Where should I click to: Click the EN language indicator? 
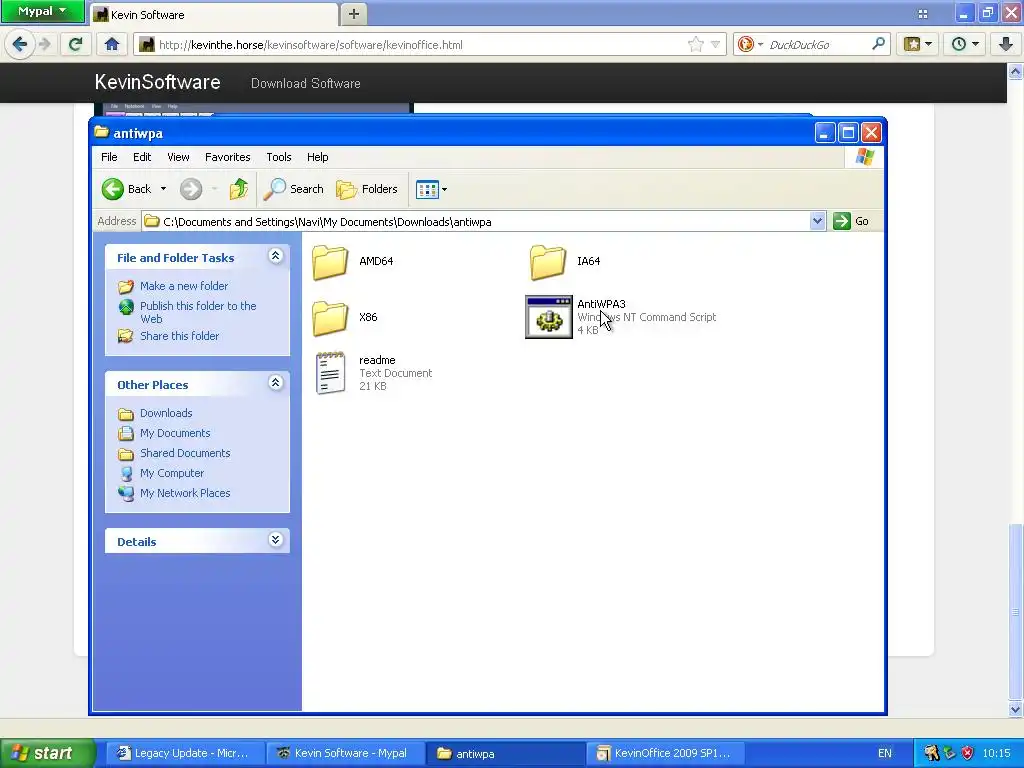[884, 753]
